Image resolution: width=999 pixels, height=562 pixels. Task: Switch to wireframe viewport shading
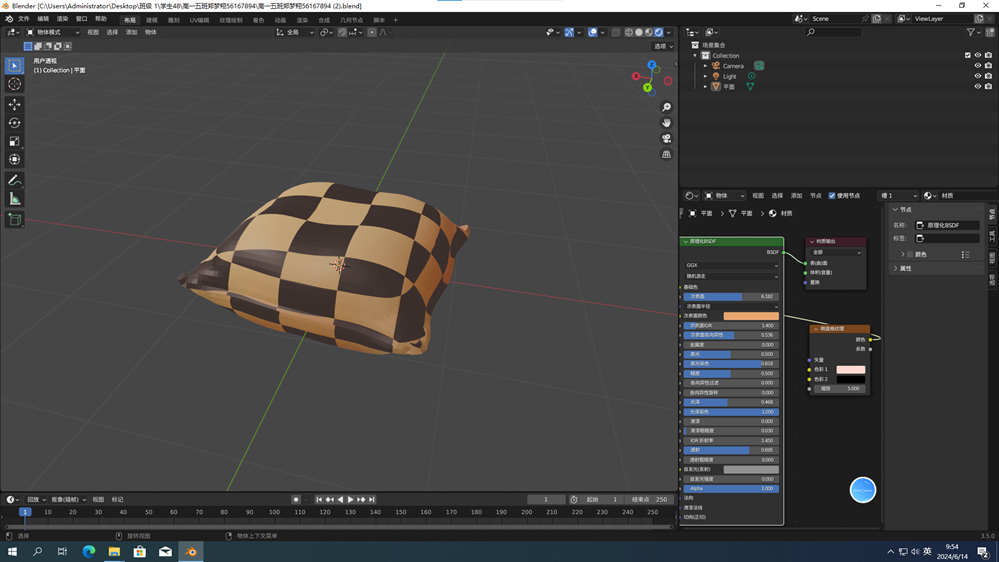[x=629, y=32]
